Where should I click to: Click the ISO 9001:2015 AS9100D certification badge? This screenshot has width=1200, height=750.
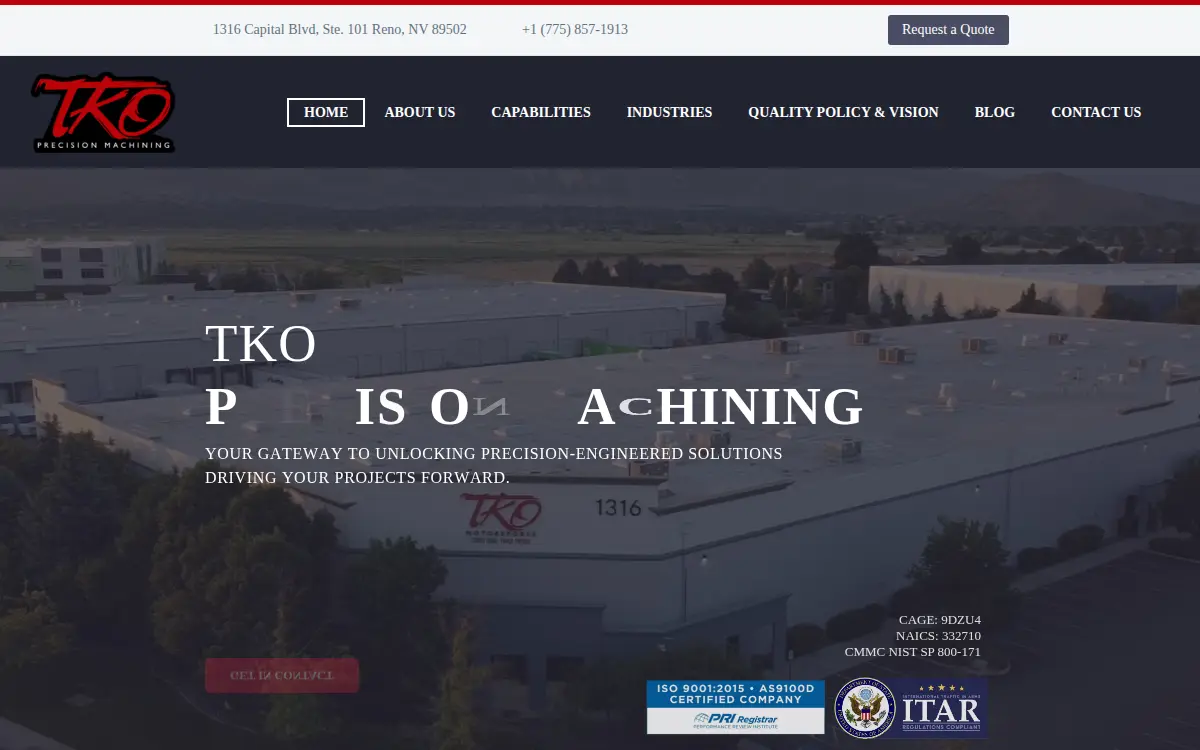pos(736,707)
